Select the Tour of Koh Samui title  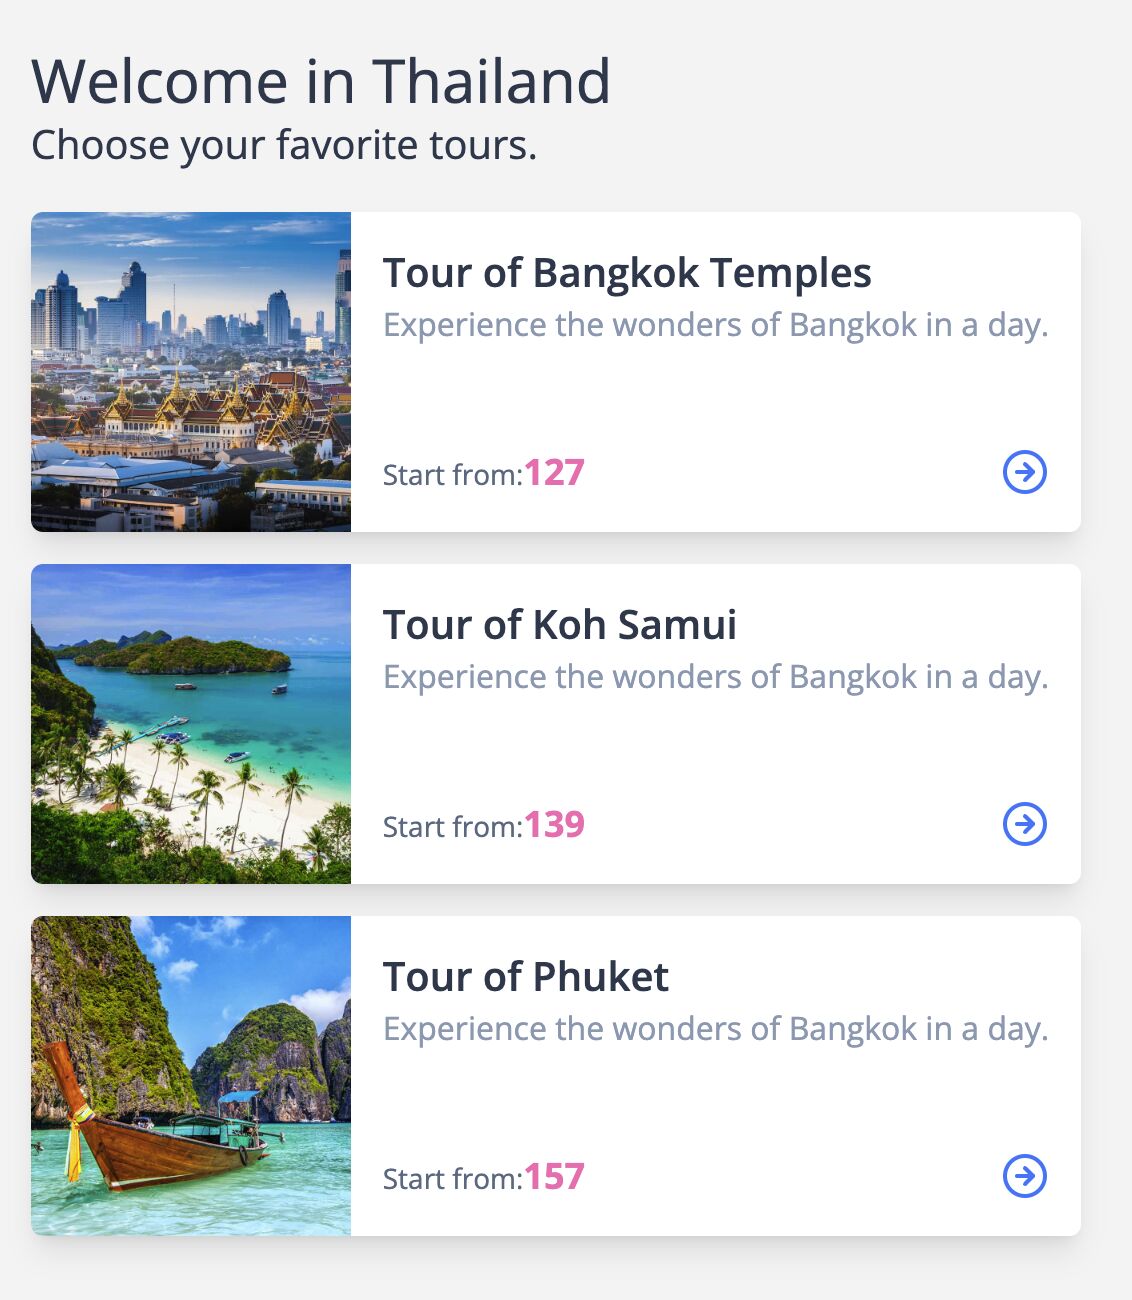(x=560, y=625)
